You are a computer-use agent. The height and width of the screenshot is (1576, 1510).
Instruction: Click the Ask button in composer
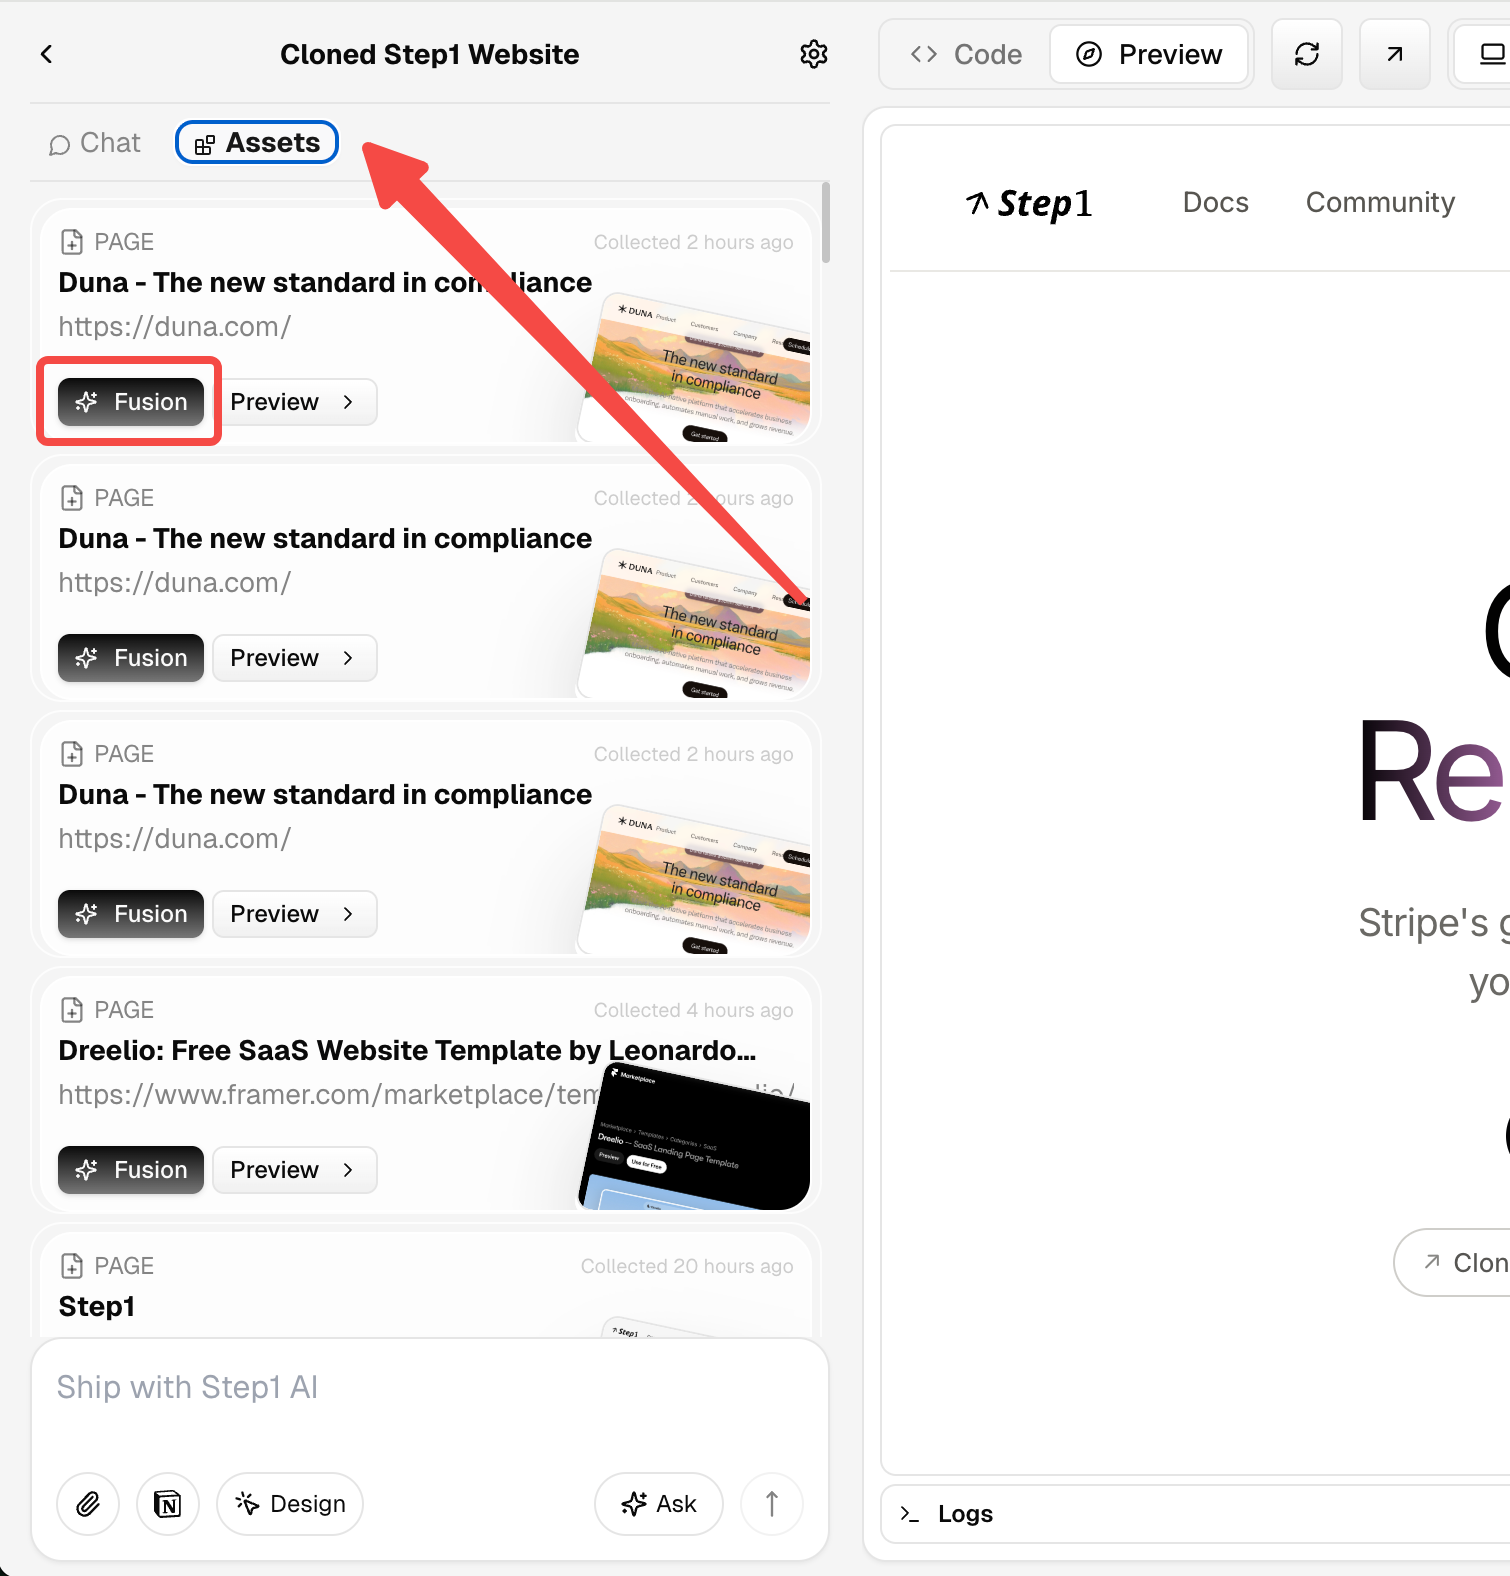pos(659,1503)
